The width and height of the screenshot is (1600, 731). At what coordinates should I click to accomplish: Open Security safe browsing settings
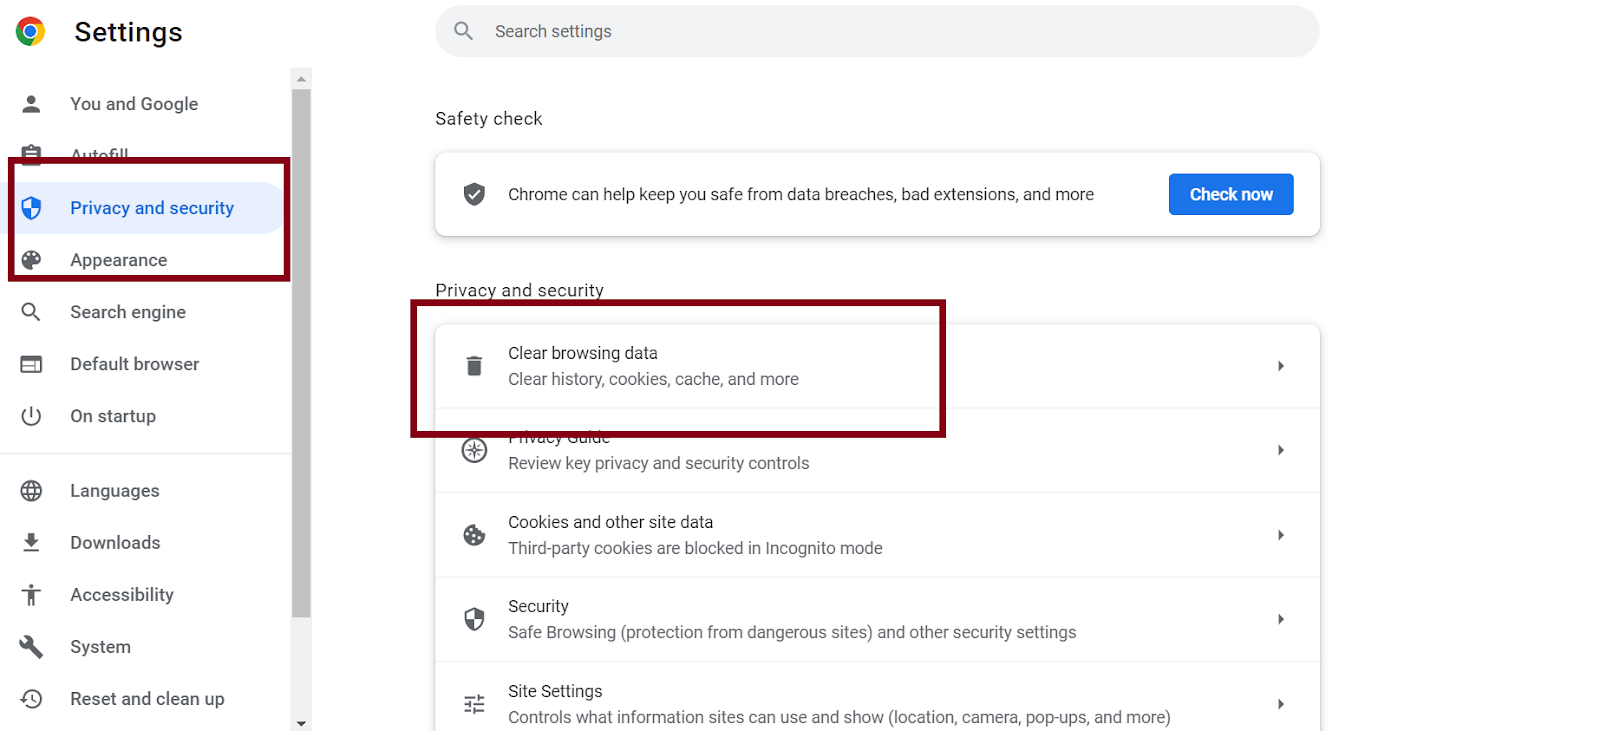pyautogui.click(x=877, y=619)
